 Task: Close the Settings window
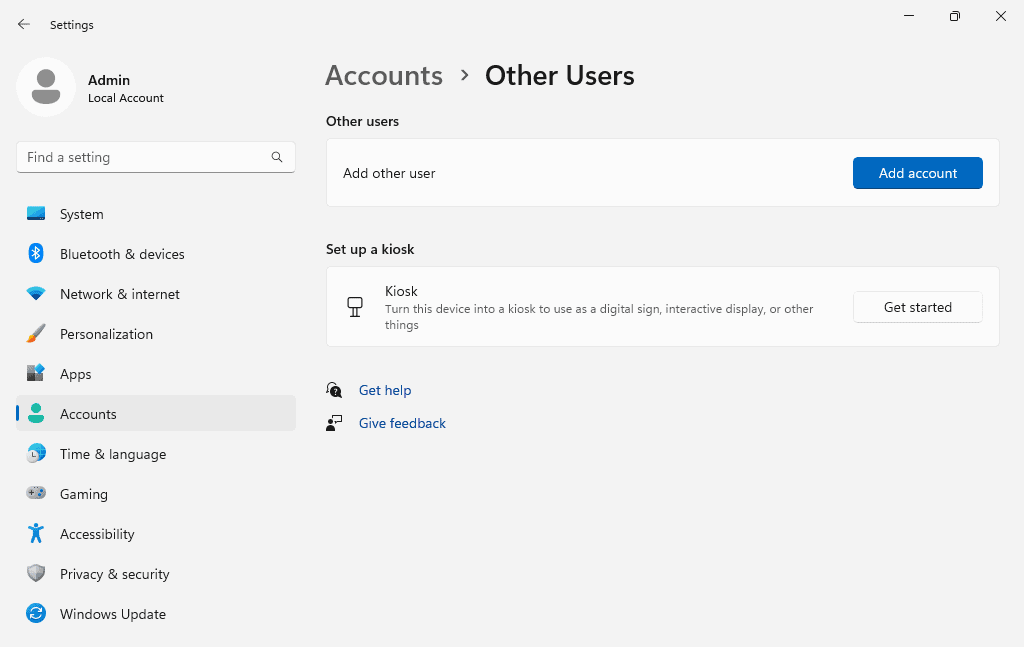[x=1000, y=16]
